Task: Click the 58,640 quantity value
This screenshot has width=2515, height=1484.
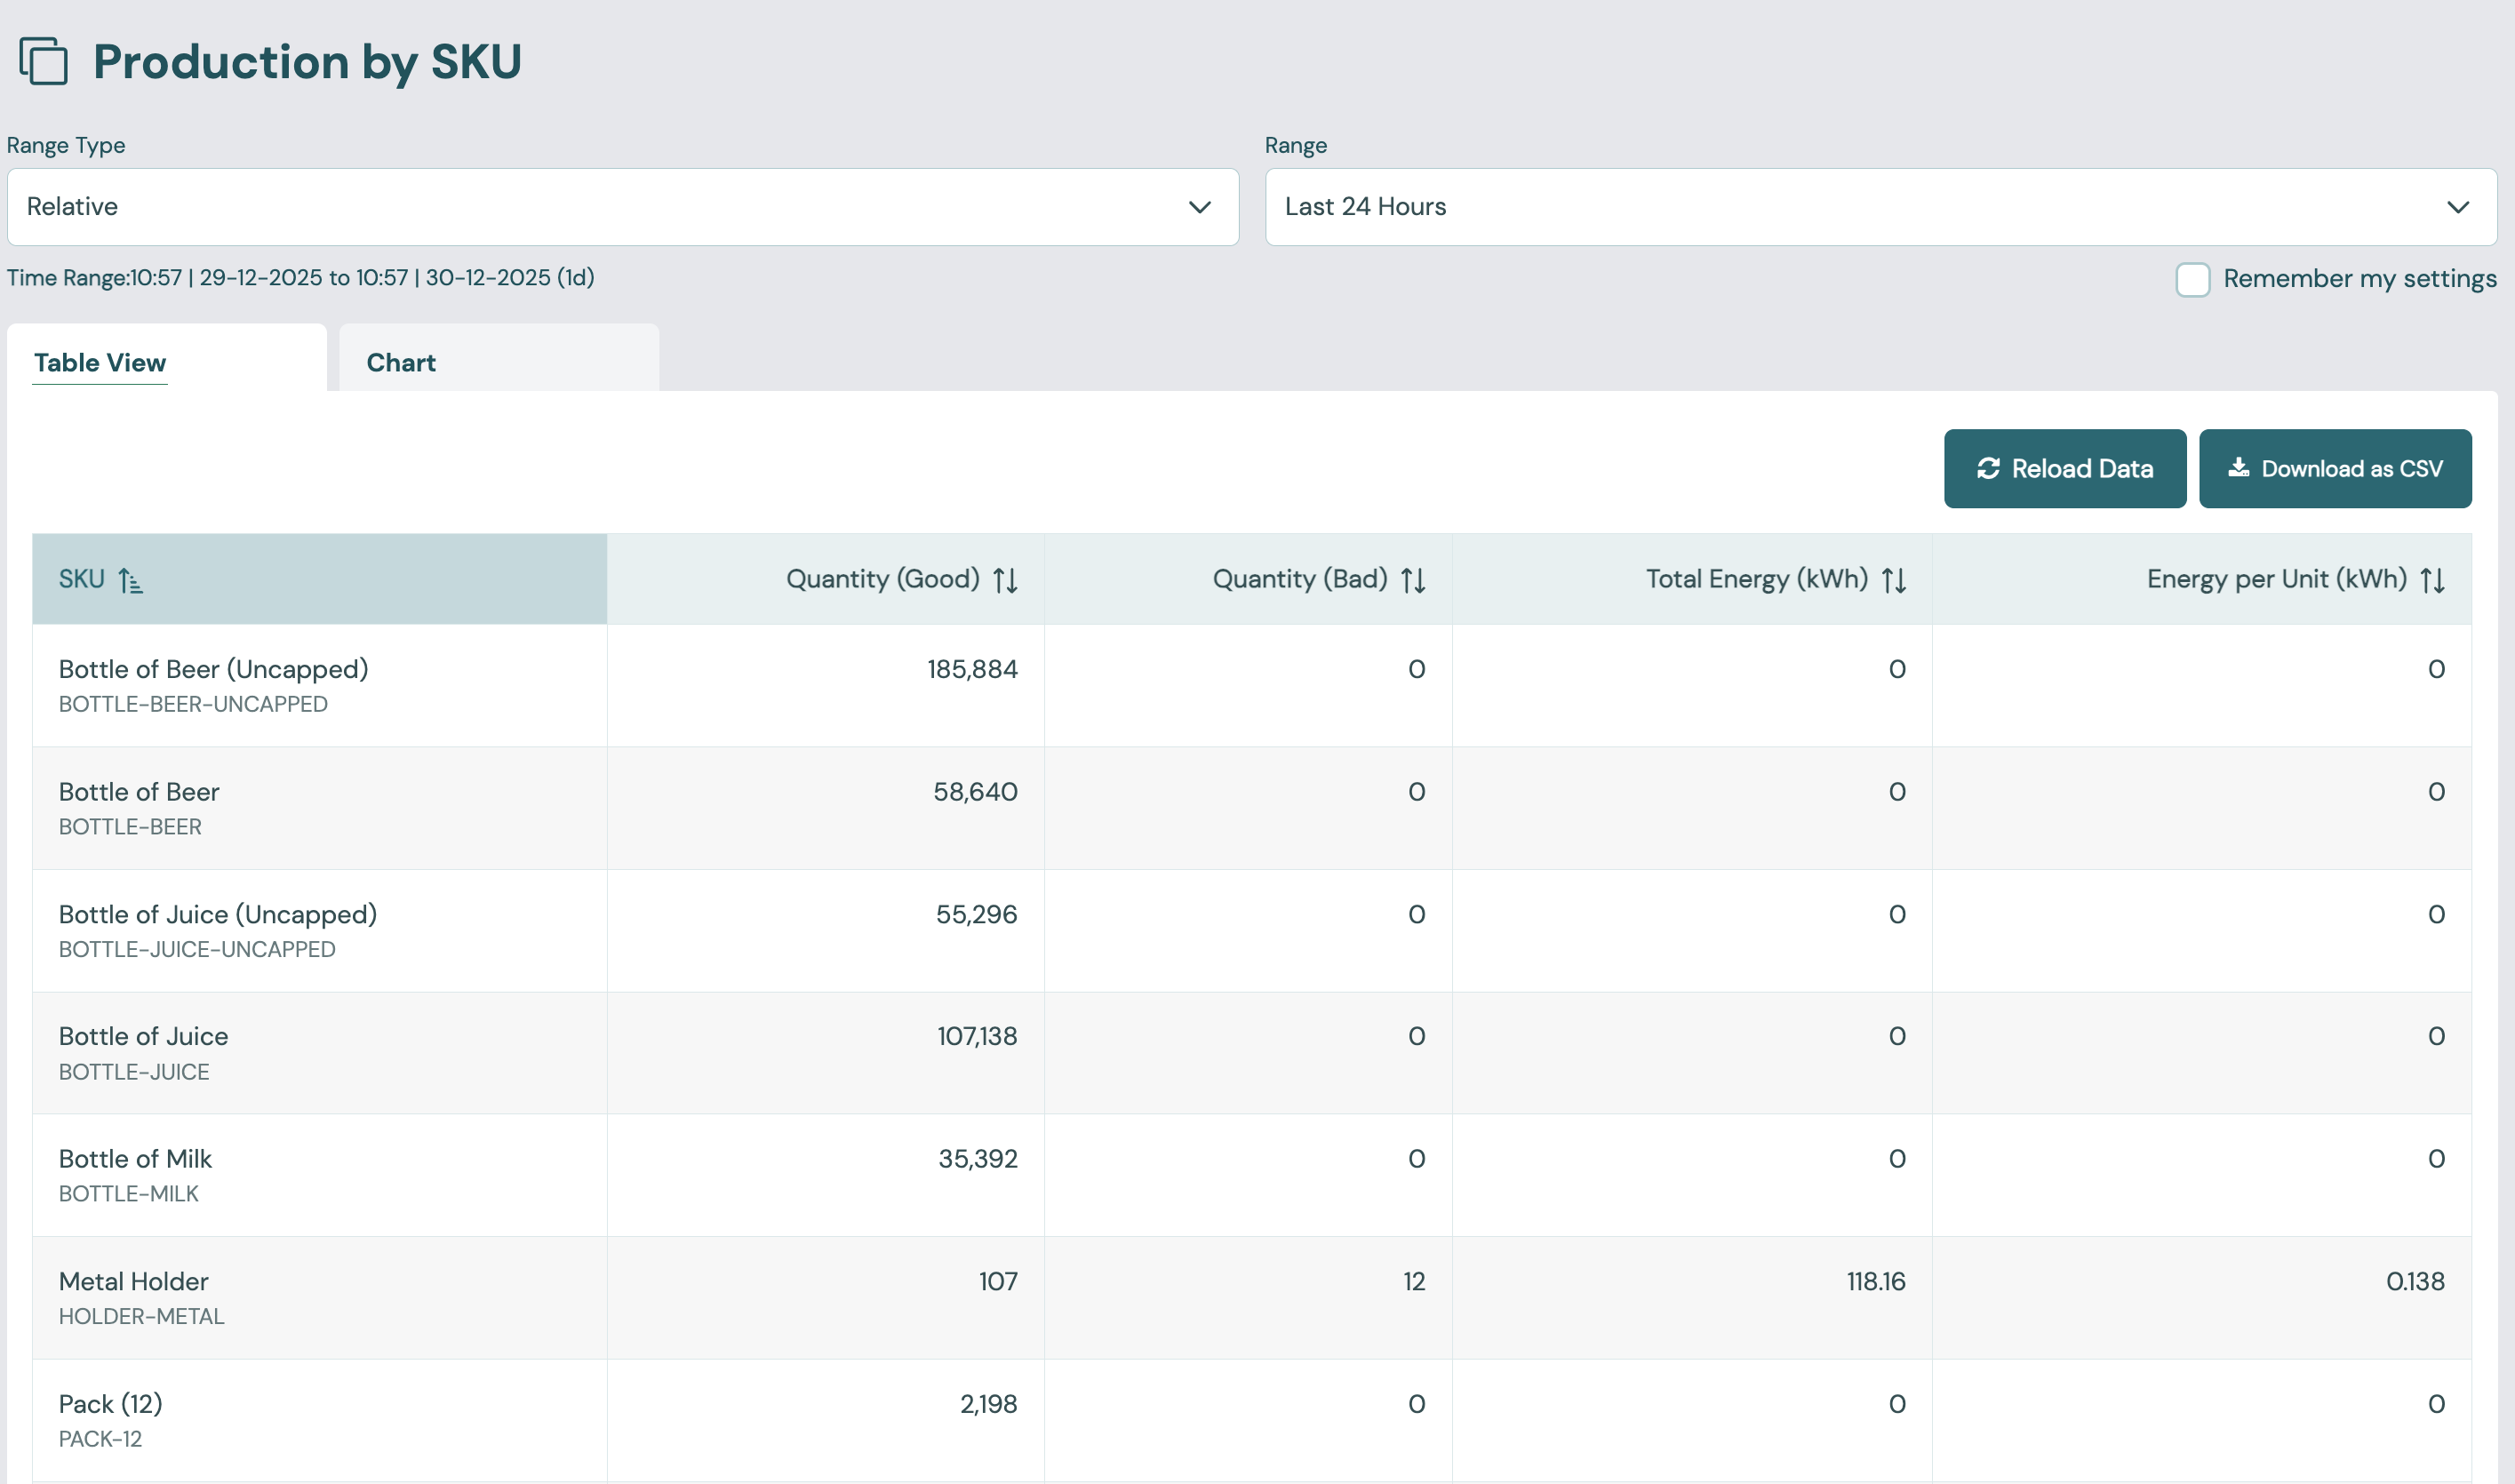Action: pos(975,792)
